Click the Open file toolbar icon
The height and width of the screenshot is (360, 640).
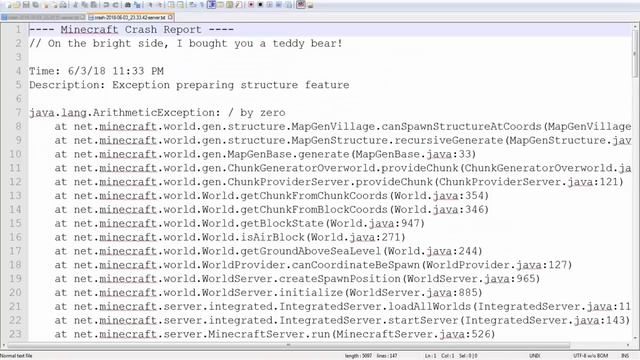[17, 5]
